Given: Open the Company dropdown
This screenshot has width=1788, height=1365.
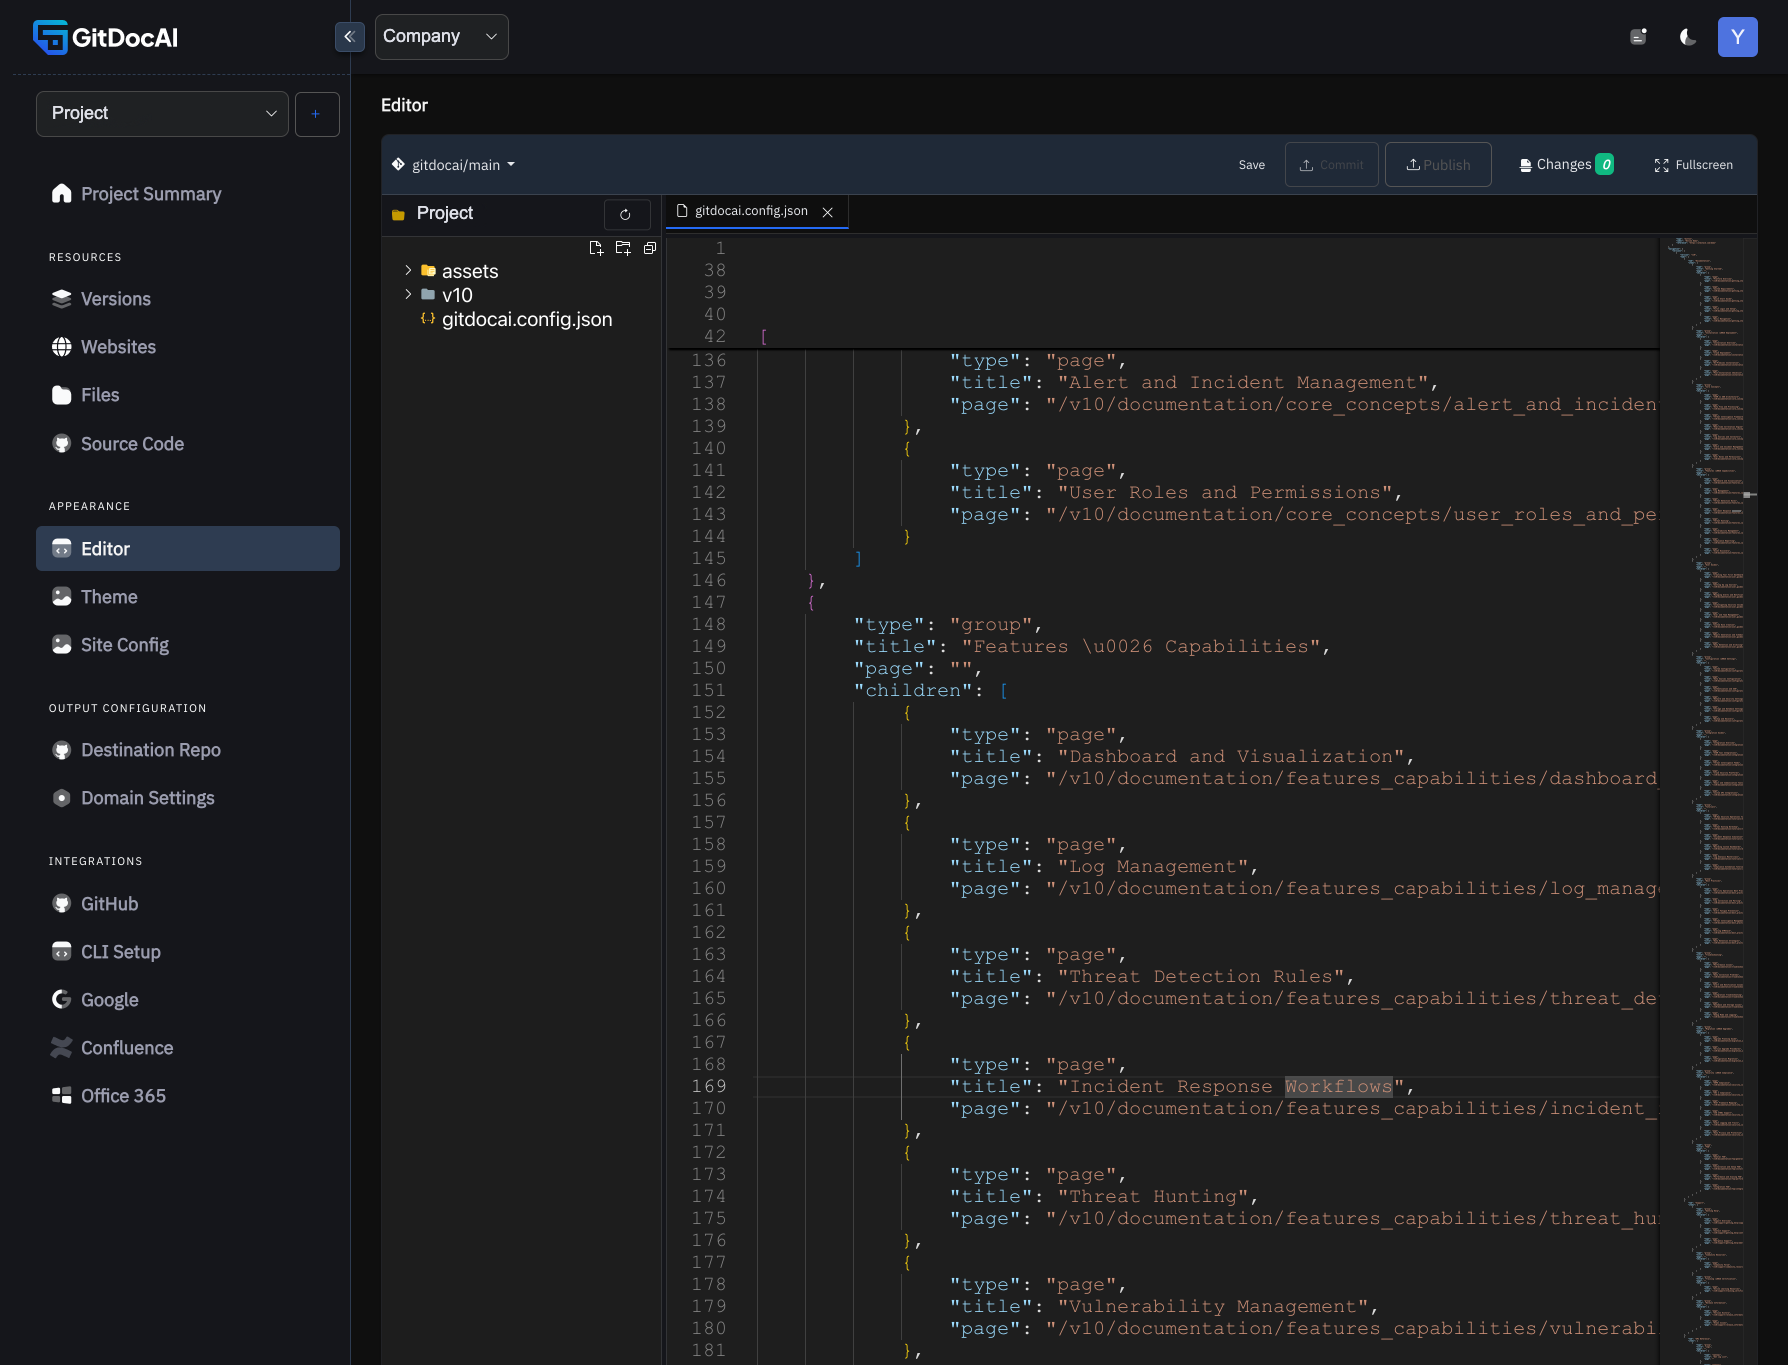Looking at the screenshot, I should pos(441,37).
